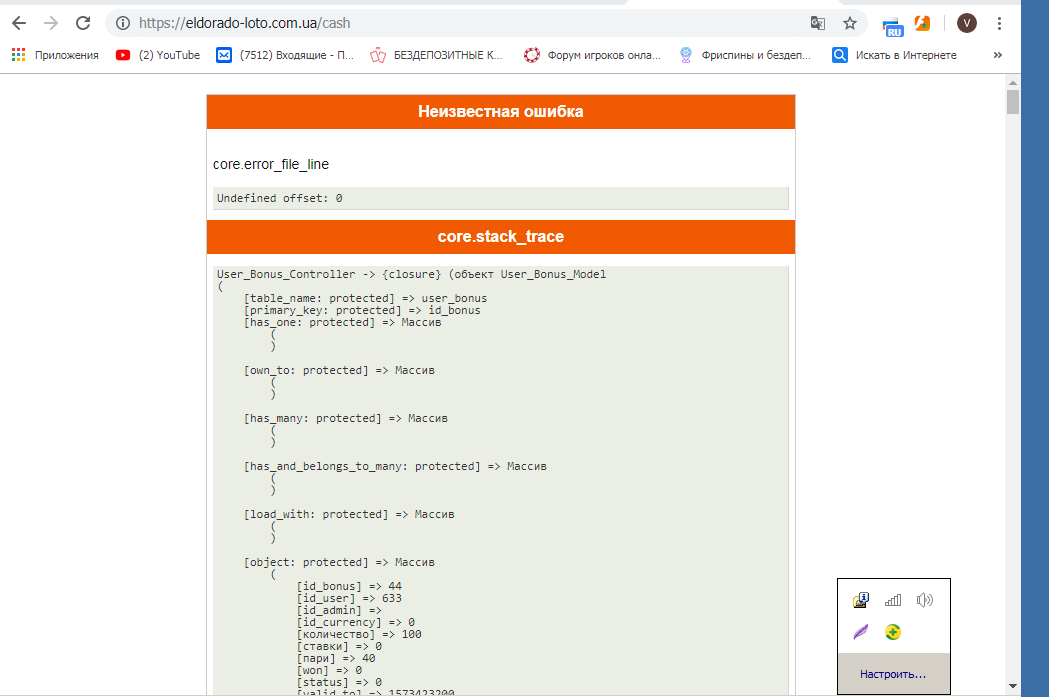Select the won => 0 line

(x=329, y=671)
